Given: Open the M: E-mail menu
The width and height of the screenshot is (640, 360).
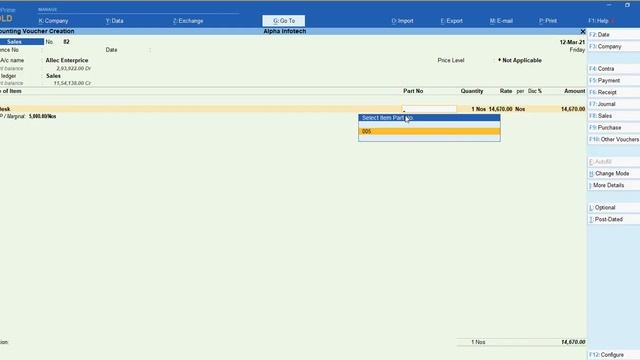Looking at the screenshot, I should point(501,21).
